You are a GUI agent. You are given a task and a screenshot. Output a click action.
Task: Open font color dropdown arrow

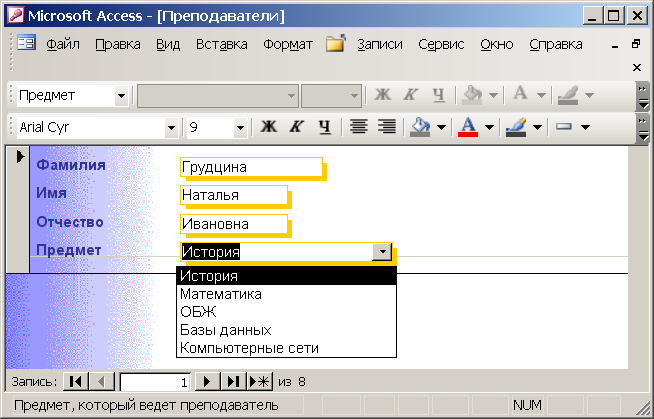[x=489, y=127]
